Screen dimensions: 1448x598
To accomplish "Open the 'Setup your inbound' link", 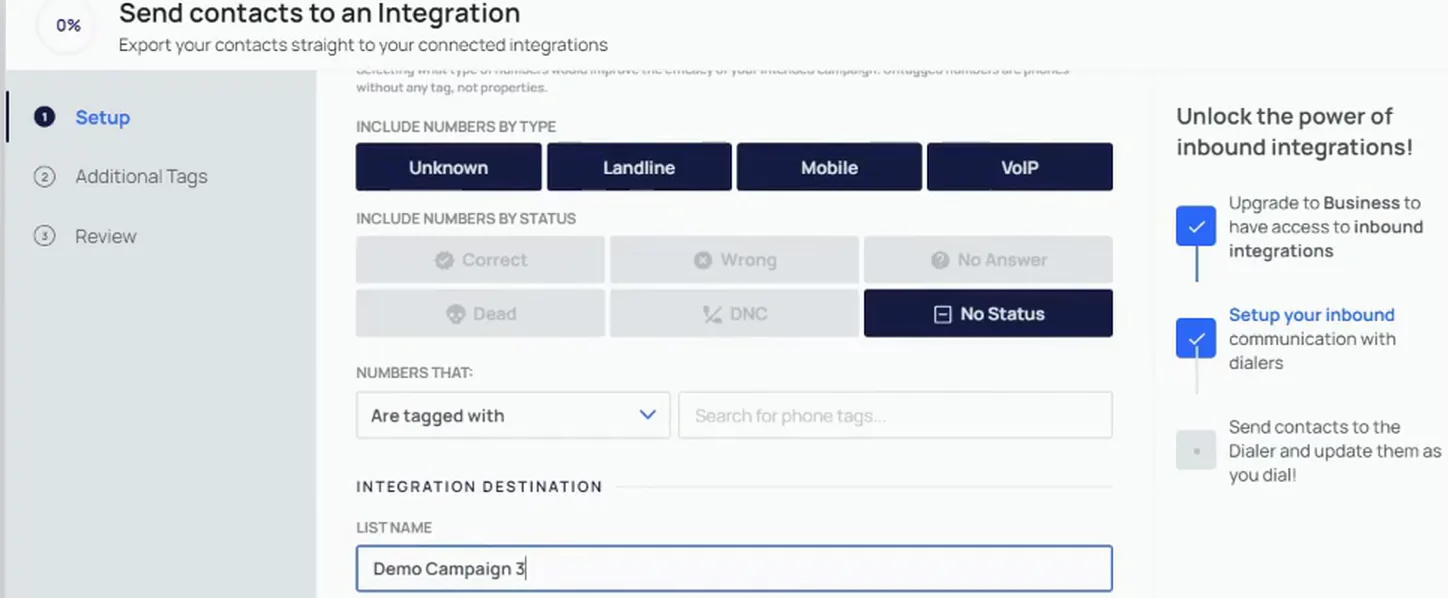I will pyautogui.click(x=1311, y=315).
